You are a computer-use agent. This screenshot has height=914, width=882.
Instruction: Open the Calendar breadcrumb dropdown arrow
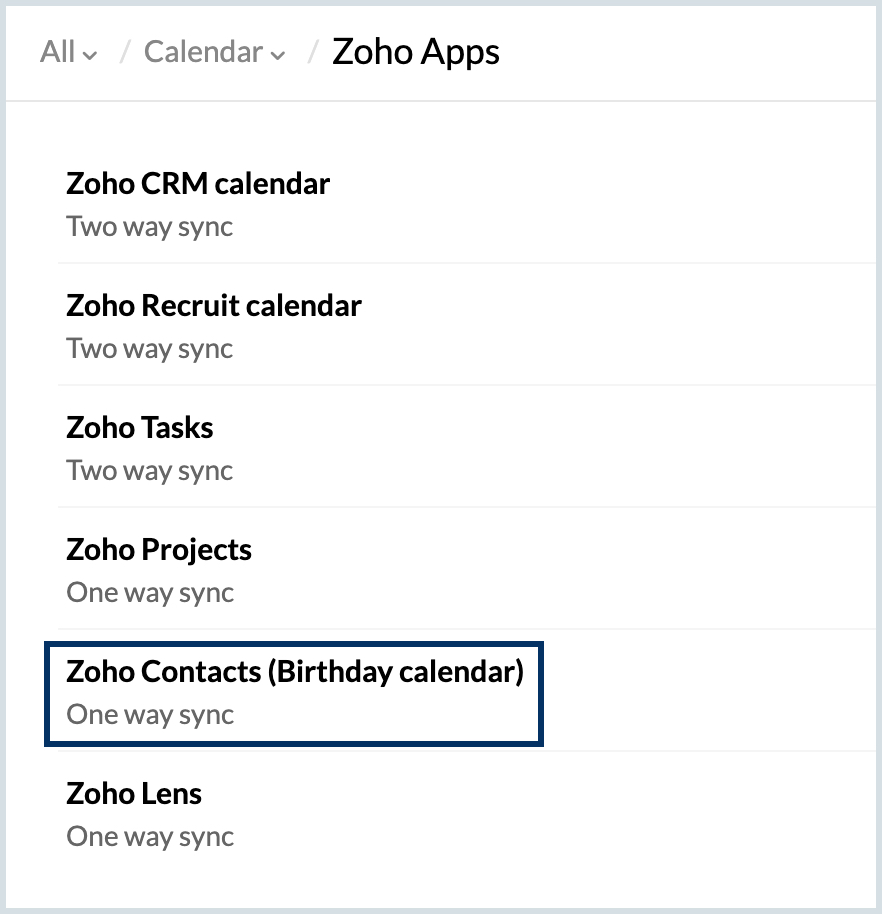277,55
